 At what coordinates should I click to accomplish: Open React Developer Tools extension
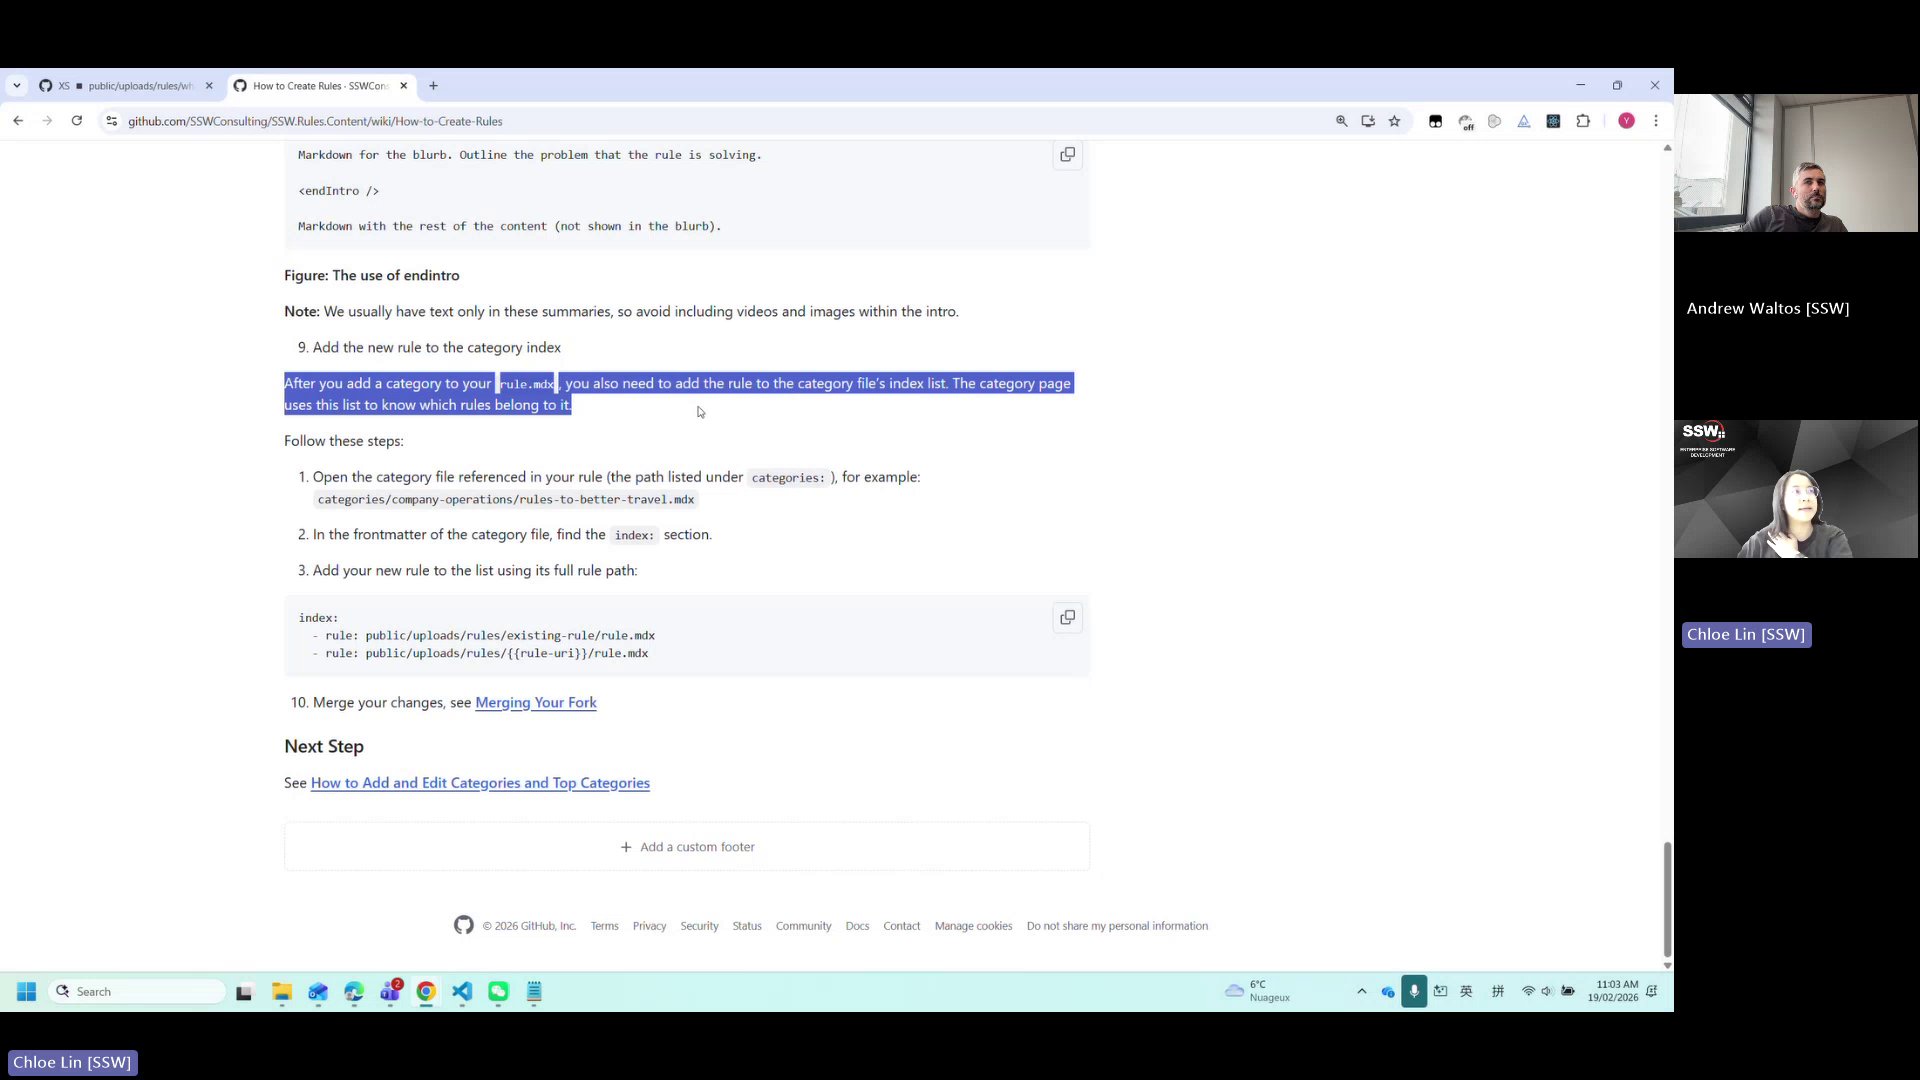point(1554,121)
